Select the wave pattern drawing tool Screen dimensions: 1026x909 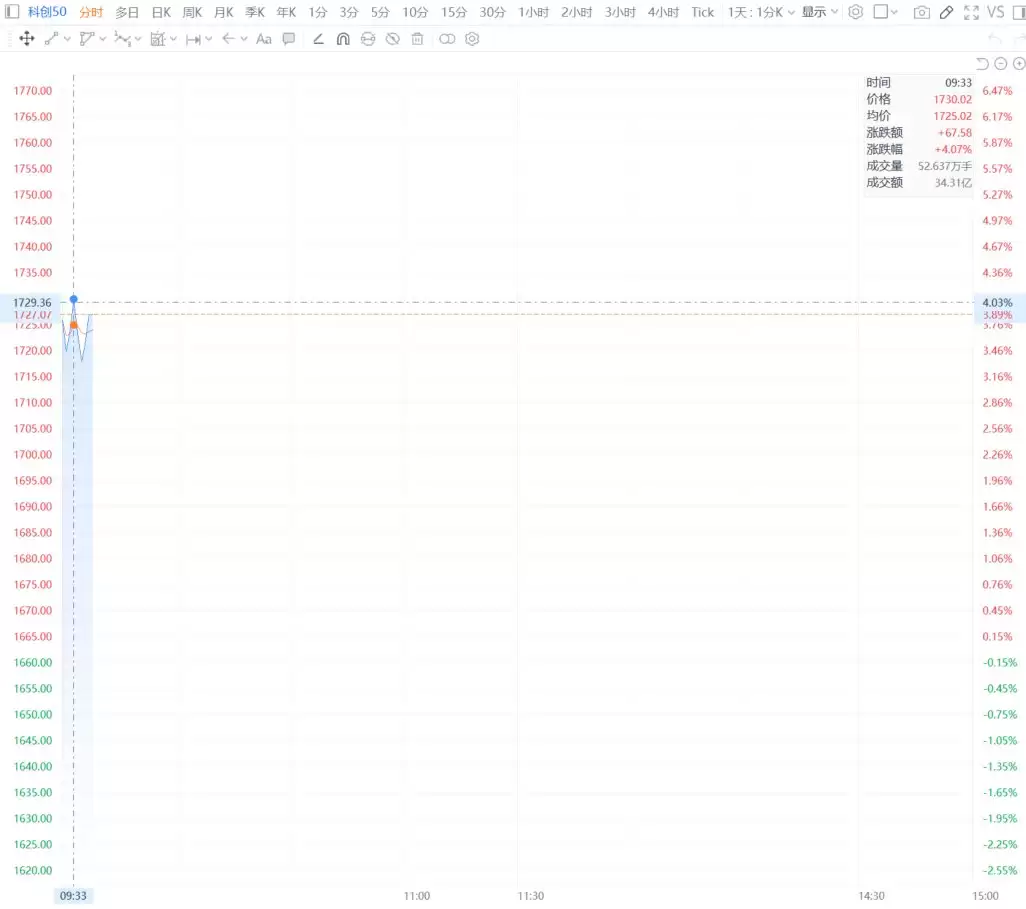122,39
